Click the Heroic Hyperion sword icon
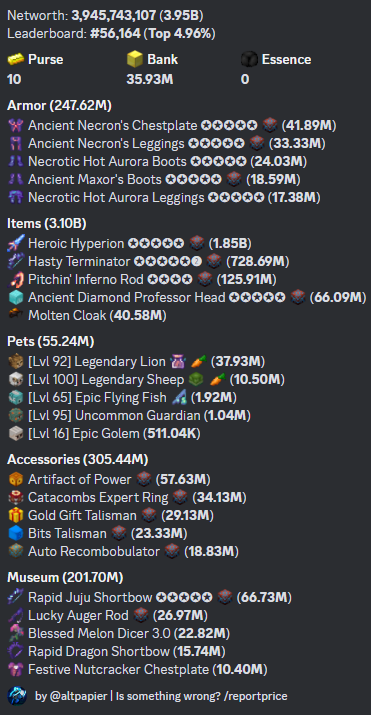371x715 pixels. point(15,244)
